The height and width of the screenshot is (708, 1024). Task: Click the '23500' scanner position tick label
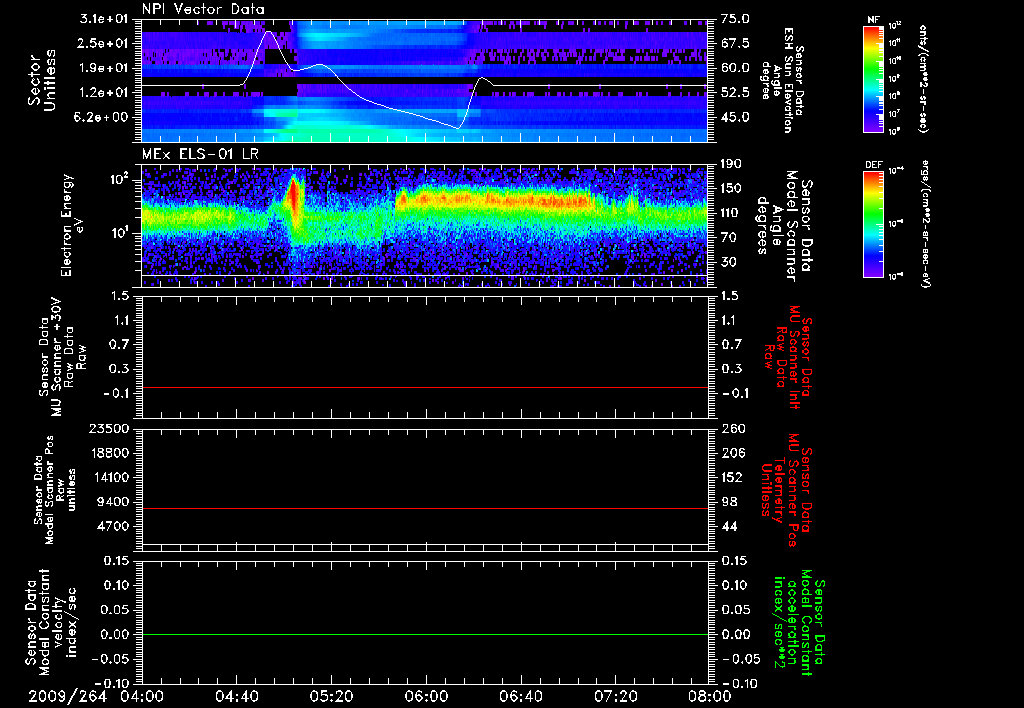click(x=110, y=428)
